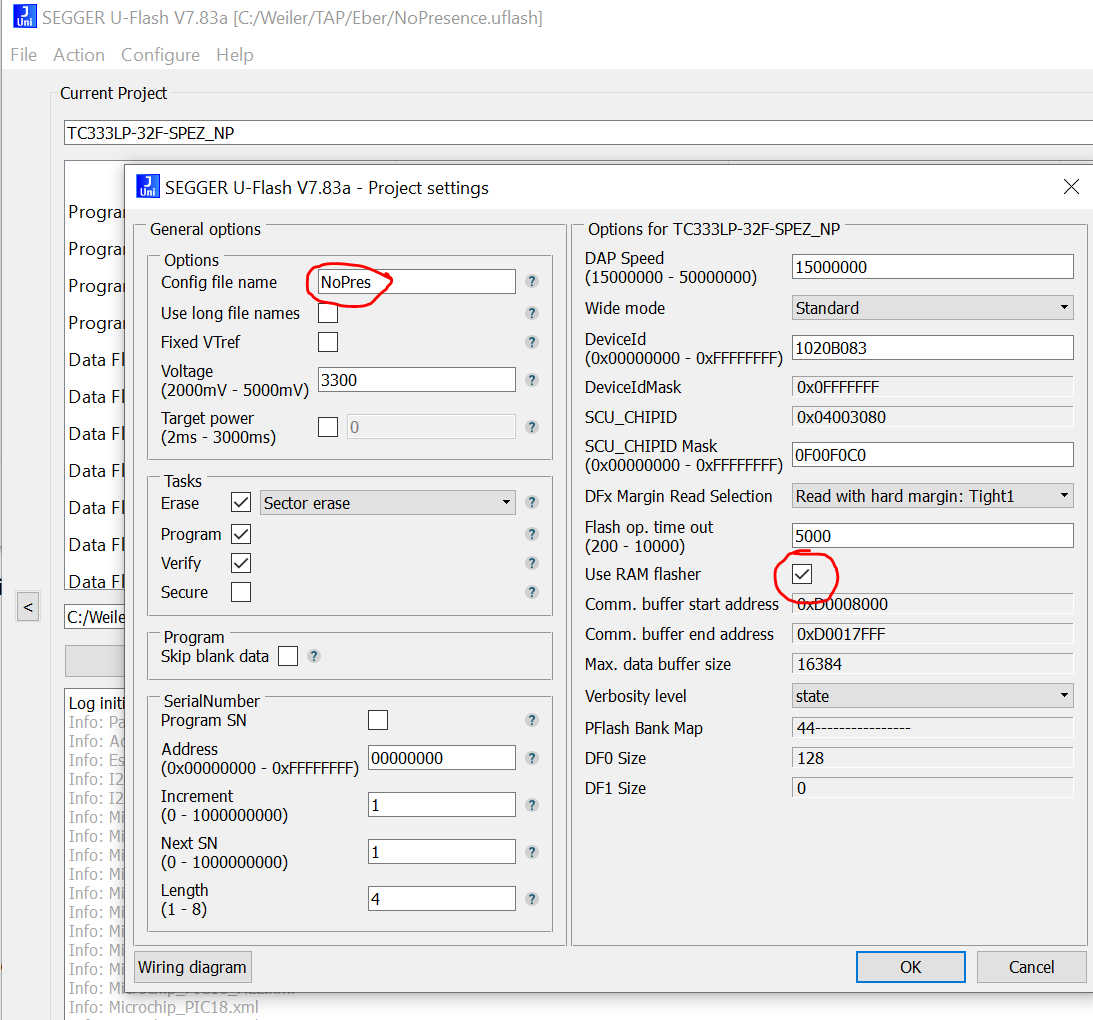Close the Project settings dialog

coord(1071,186)
